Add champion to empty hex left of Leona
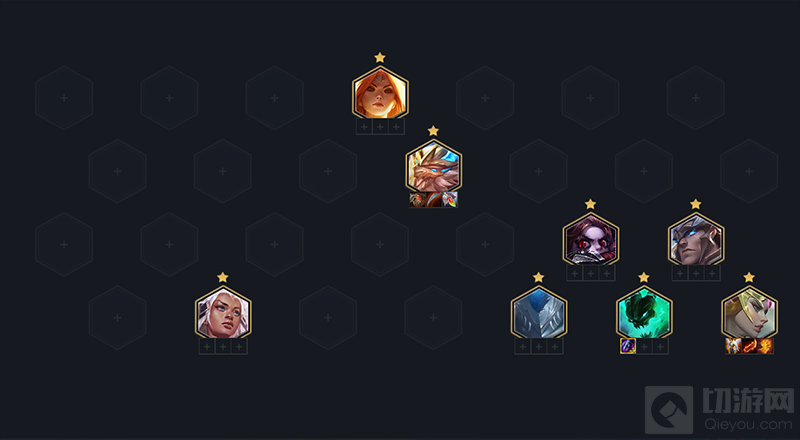This screenshot has width=800, height=440. tap(274, 97)
